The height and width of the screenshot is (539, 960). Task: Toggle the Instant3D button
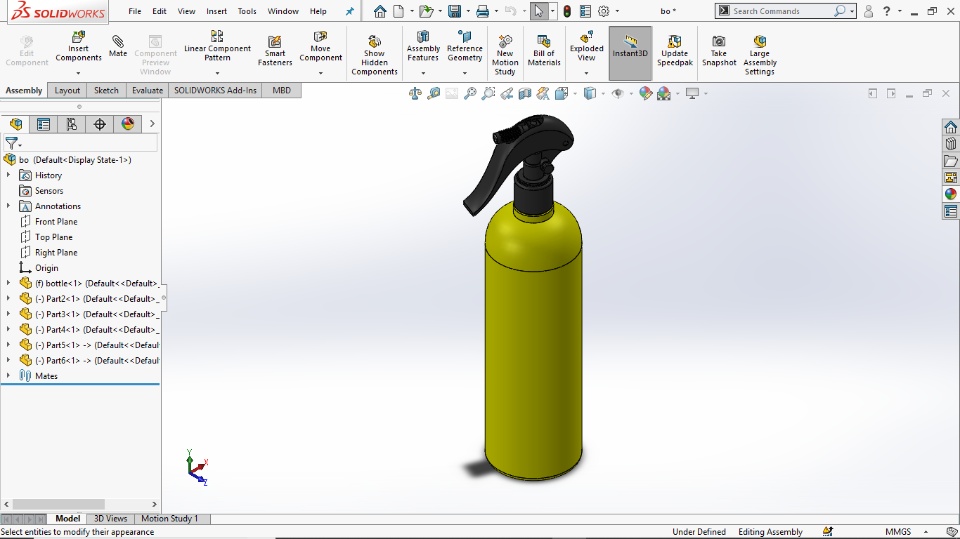click(x=630, y=53)
